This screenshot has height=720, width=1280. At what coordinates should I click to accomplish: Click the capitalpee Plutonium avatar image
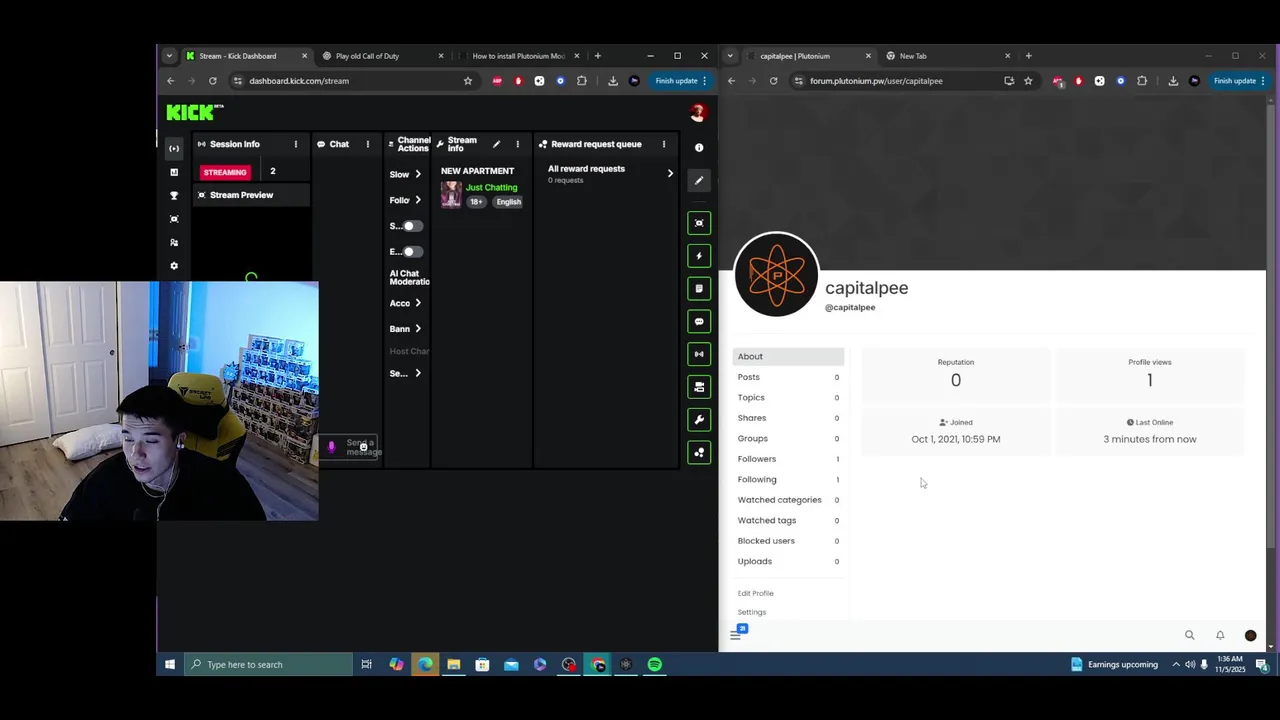(776, 275)
